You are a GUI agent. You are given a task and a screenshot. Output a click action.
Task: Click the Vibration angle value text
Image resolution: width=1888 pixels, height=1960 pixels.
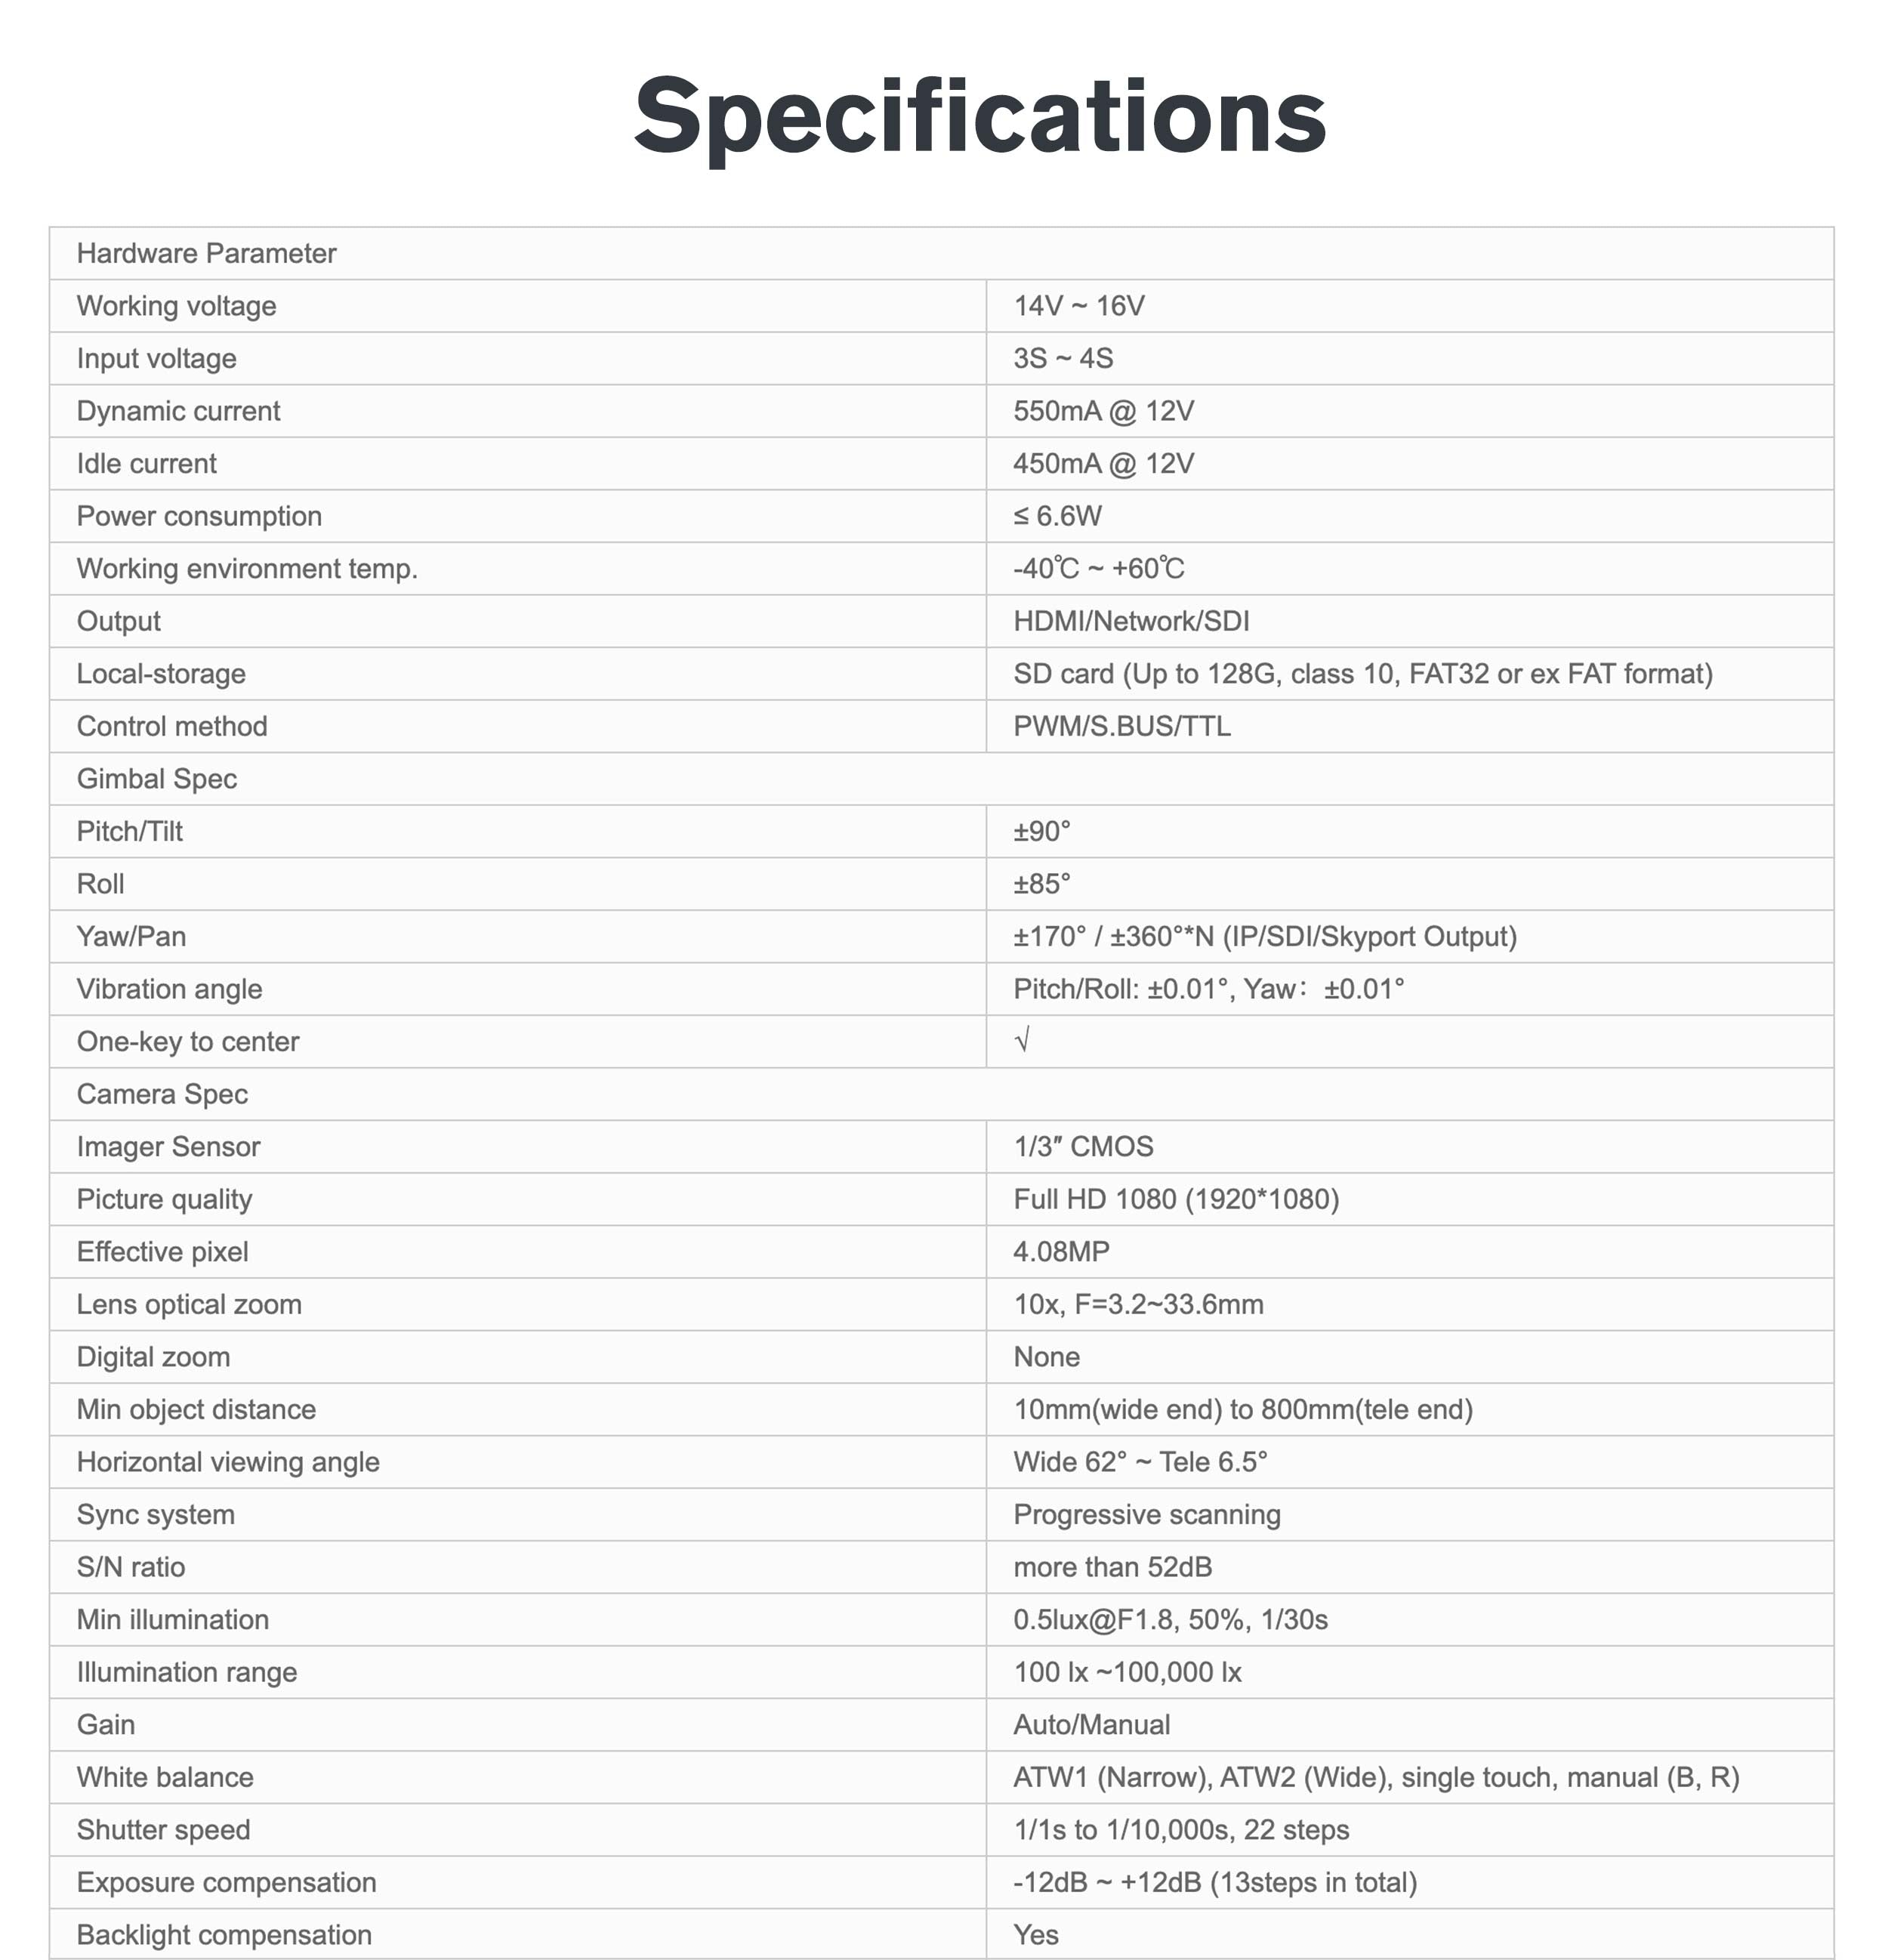[x=1208, y=989]
